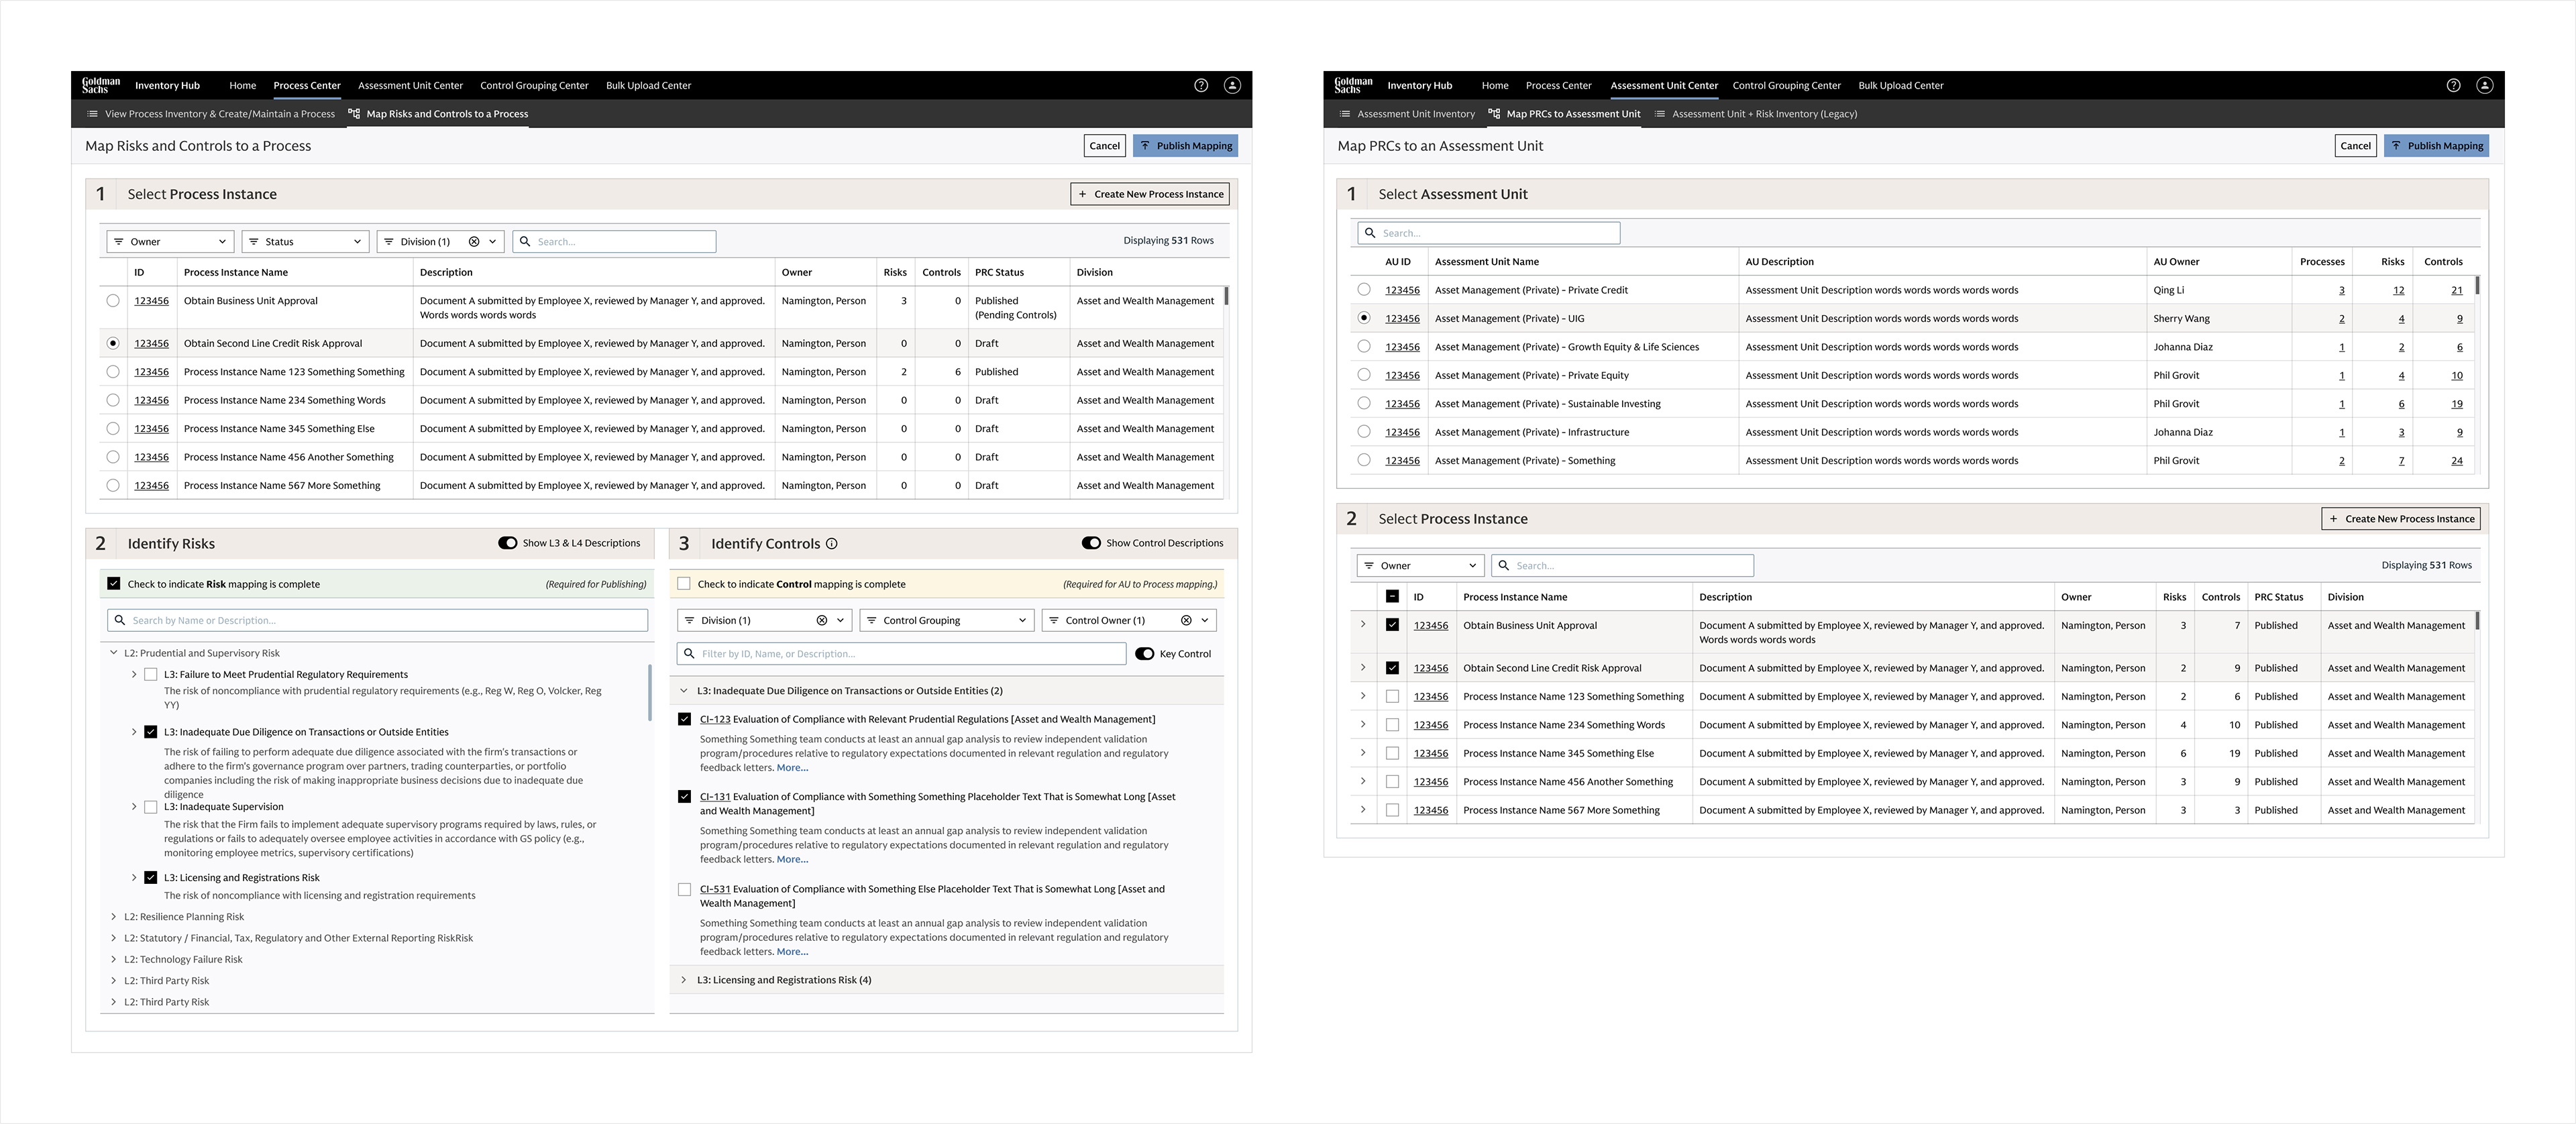Viewport: 2576px width, 1124px height.
Task: Expand L2: Resilience Planning Risk tree node
Action: [114, 917]
